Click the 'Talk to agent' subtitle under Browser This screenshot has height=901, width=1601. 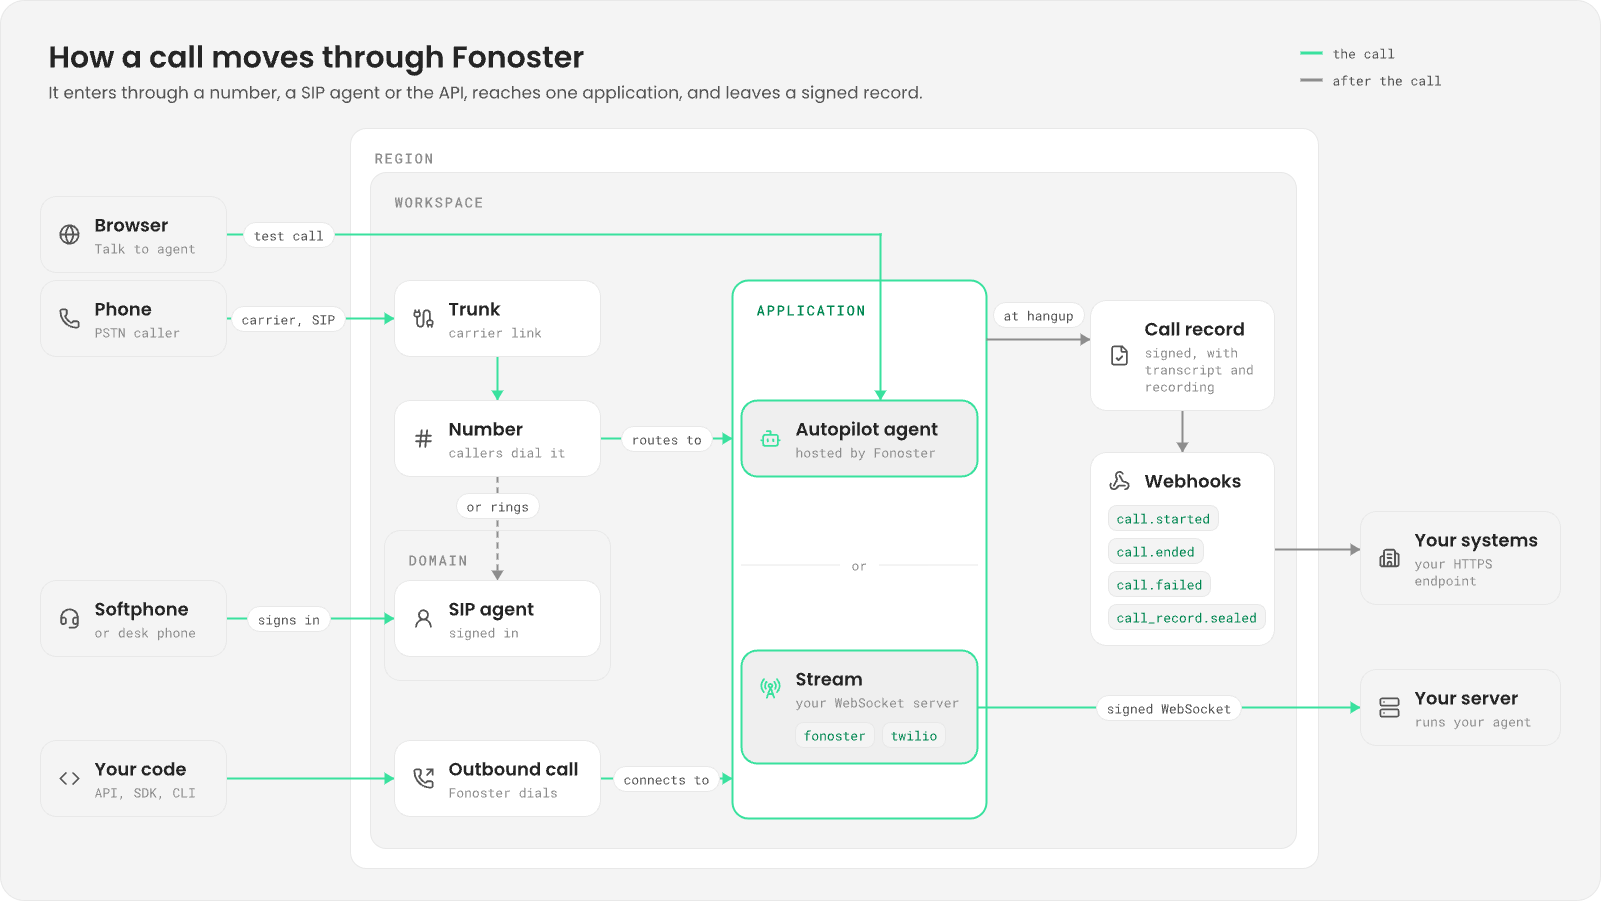click(145, 249)
